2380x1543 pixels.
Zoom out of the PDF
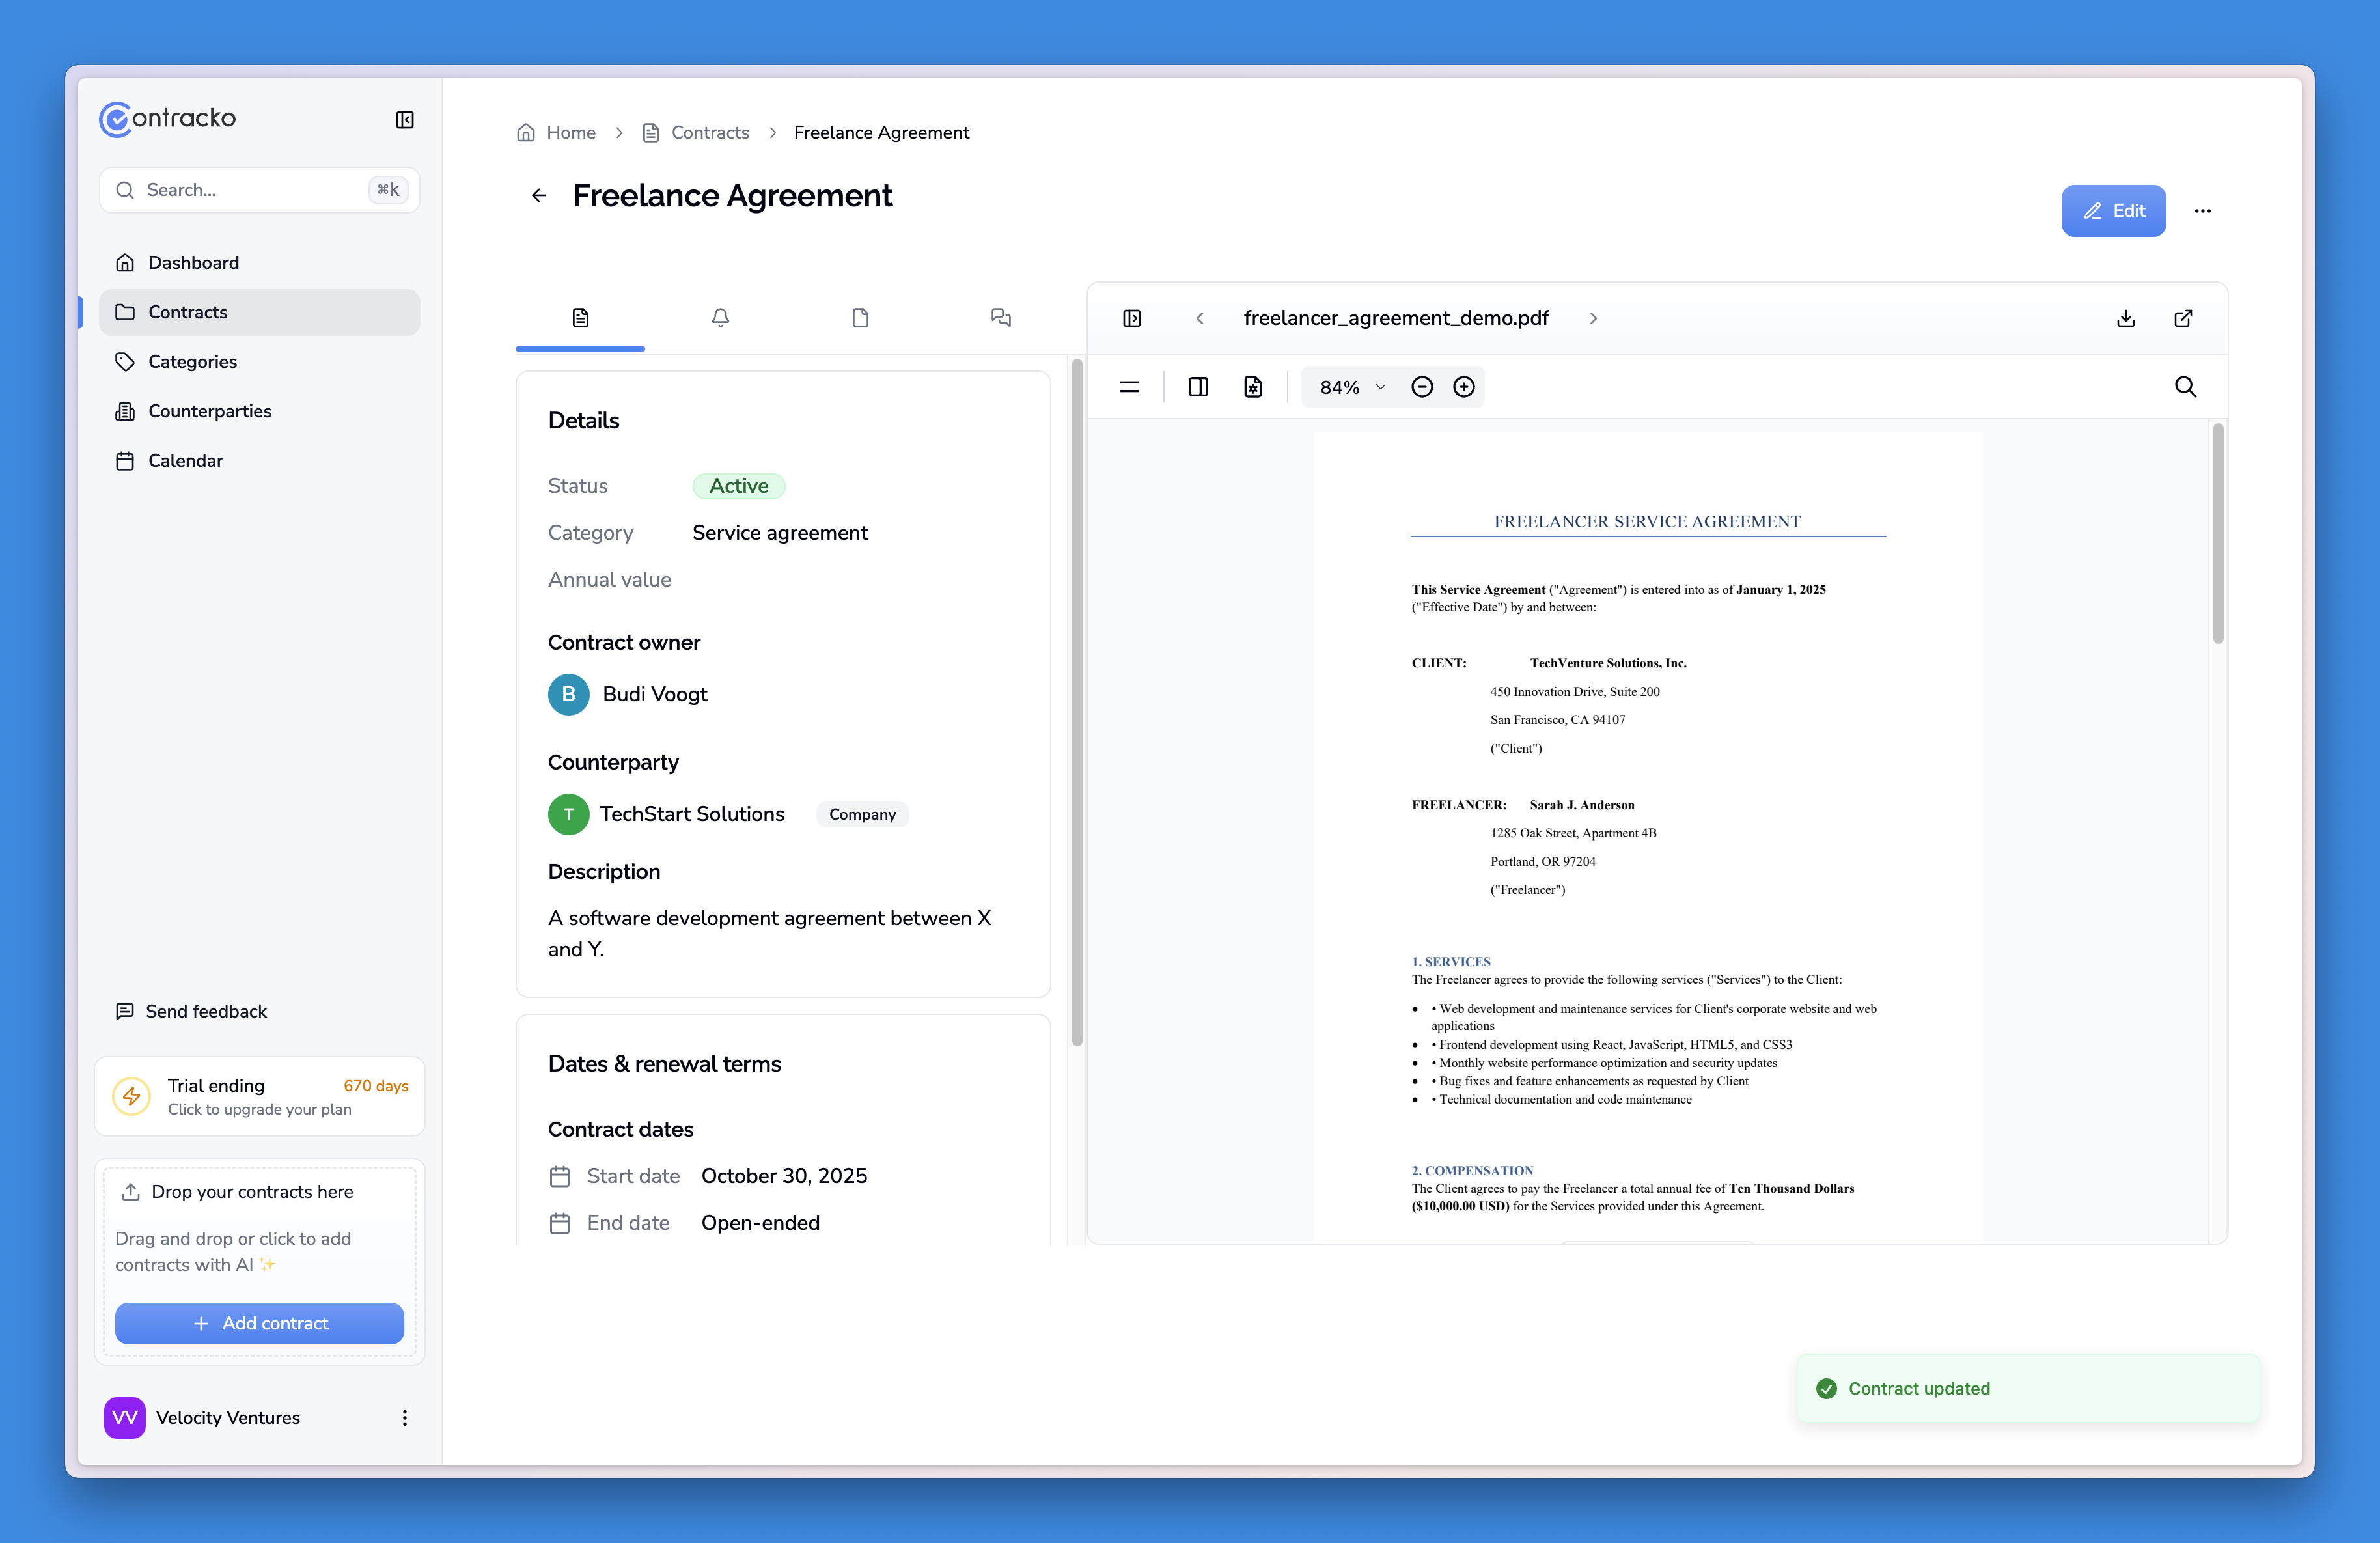(1422, 387)
